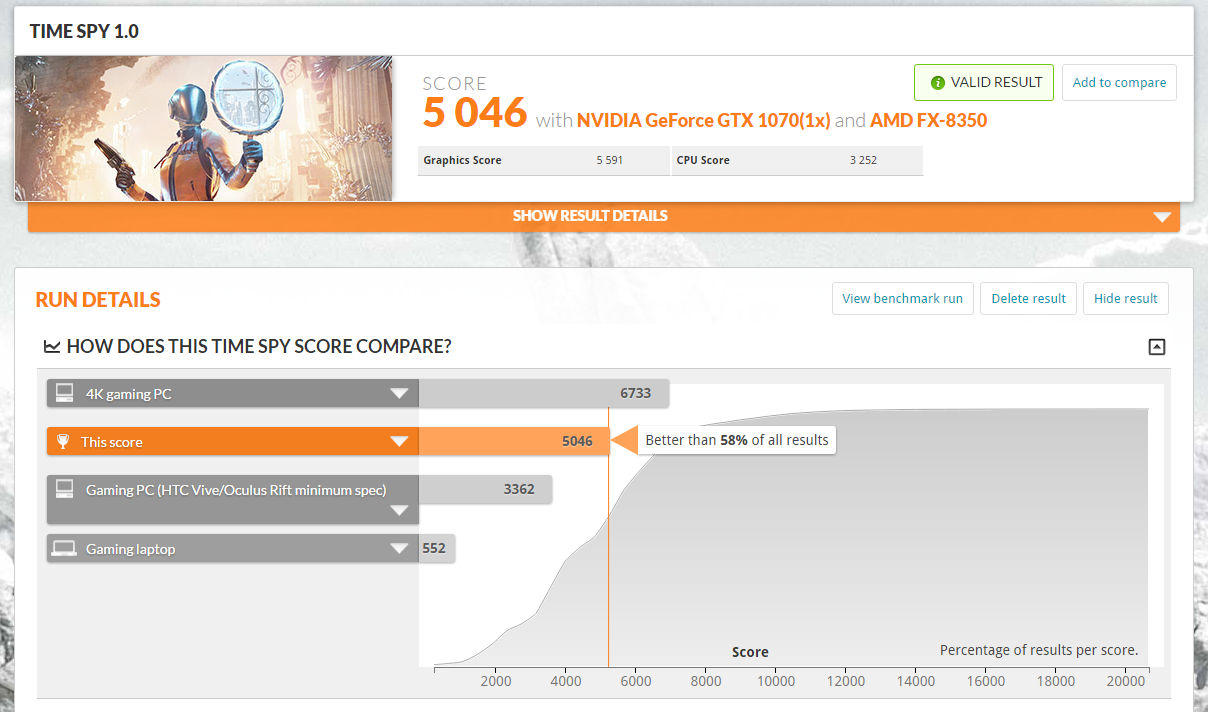Click Add to compare button
This screenshot has height=712, width=1208.
1119,82
